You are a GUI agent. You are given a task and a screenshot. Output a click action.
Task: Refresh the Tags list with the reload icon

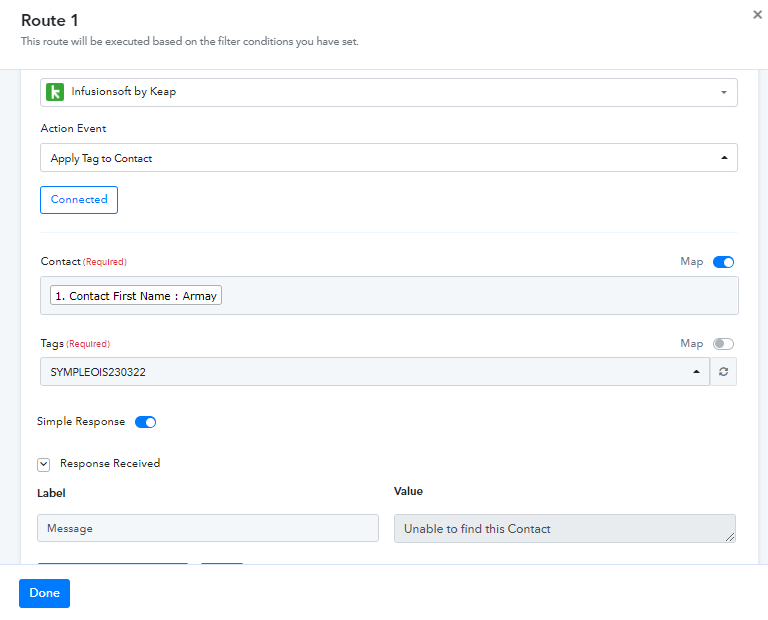pyautogui.click(x=723, y=372)
